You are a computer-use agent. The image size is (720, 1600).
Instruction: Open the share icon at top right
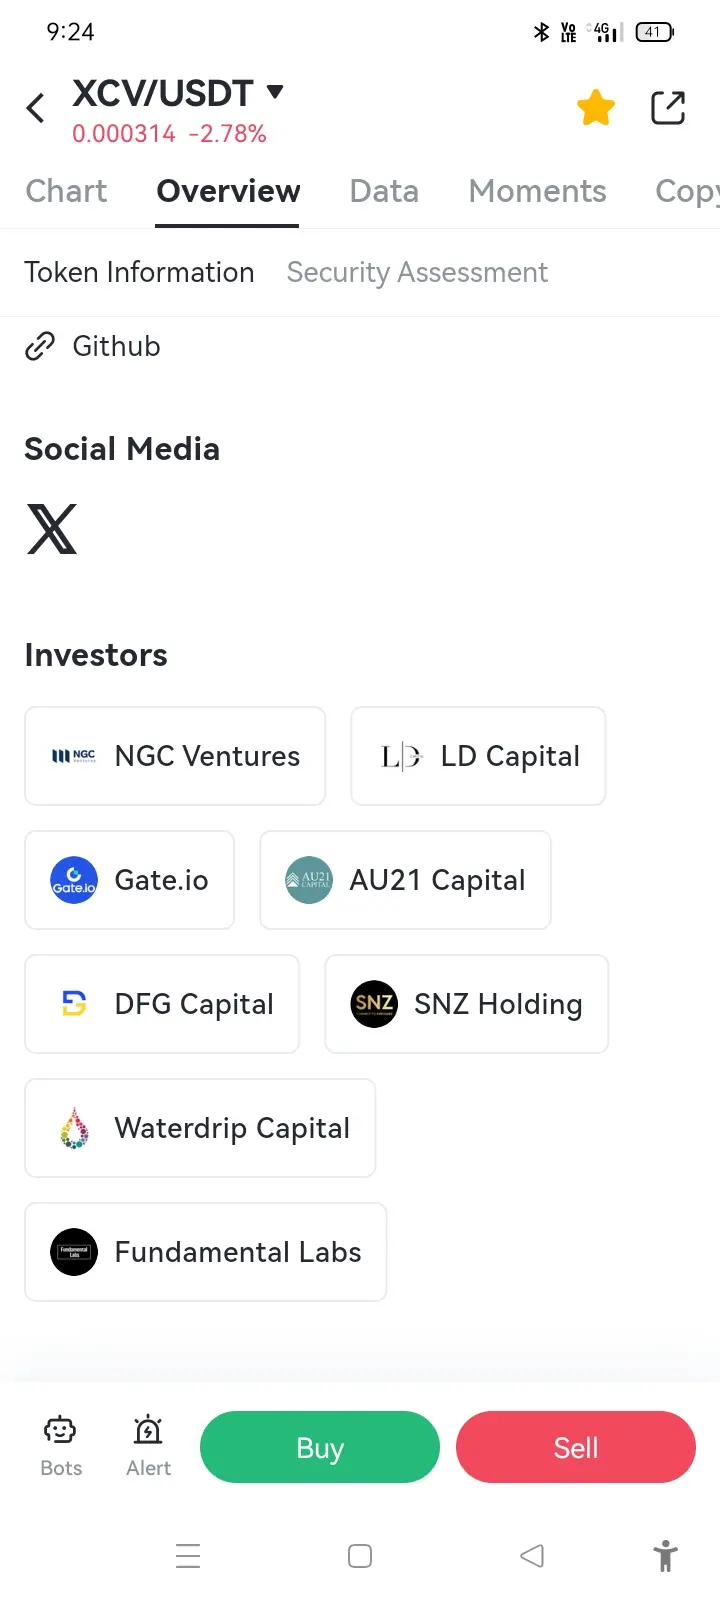click(668, 108)
